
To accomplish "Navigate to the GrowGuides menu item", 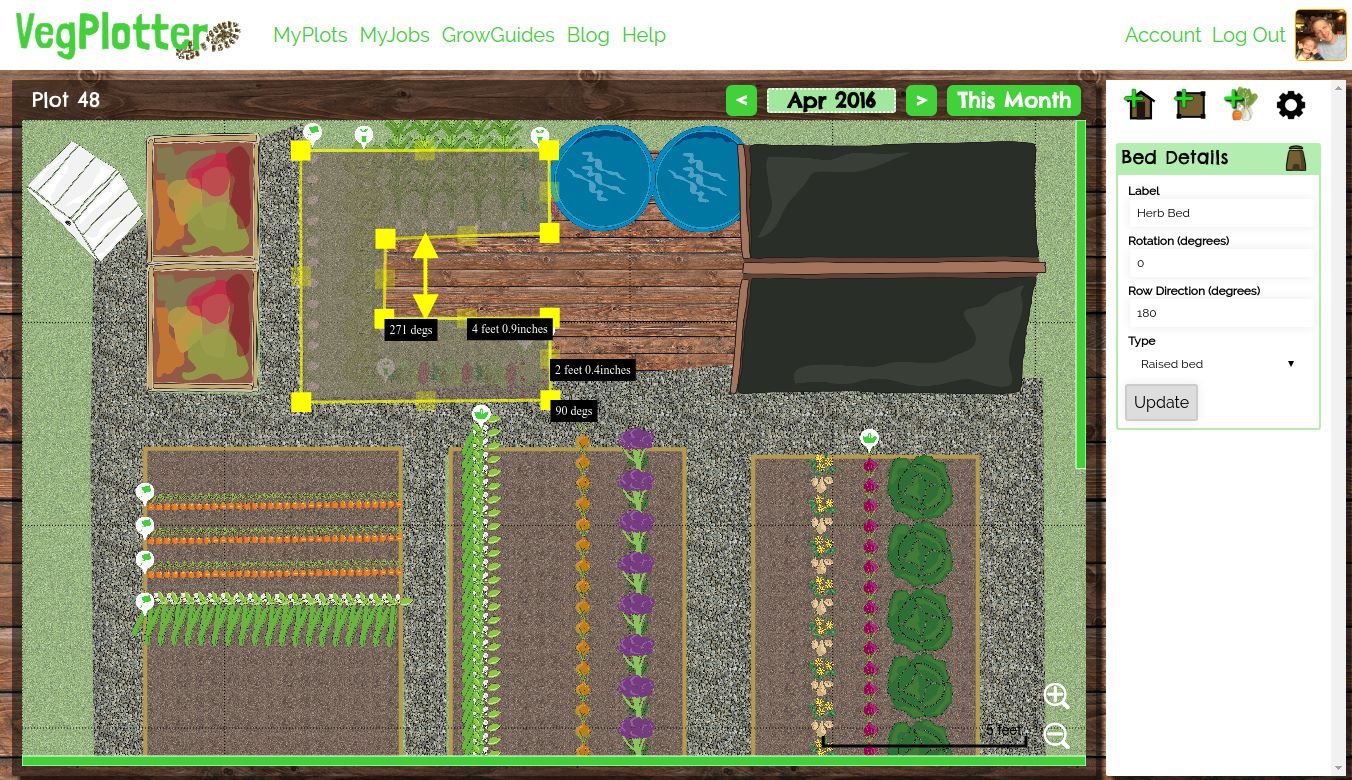I will (x=498, y=35).
